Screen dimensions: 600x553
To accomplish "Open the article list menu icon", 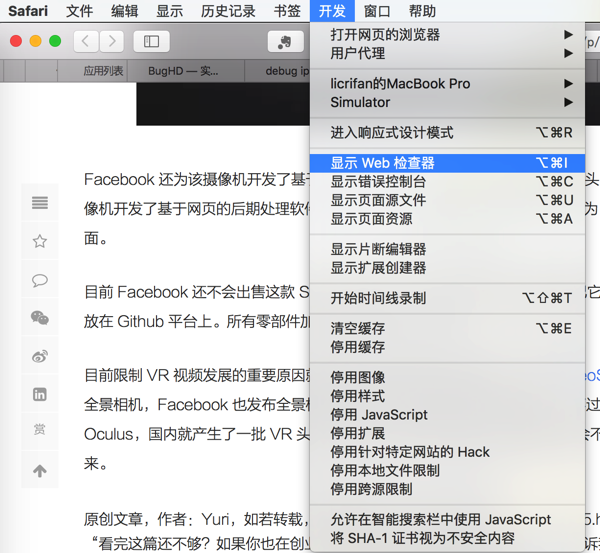I will point(40,202).
